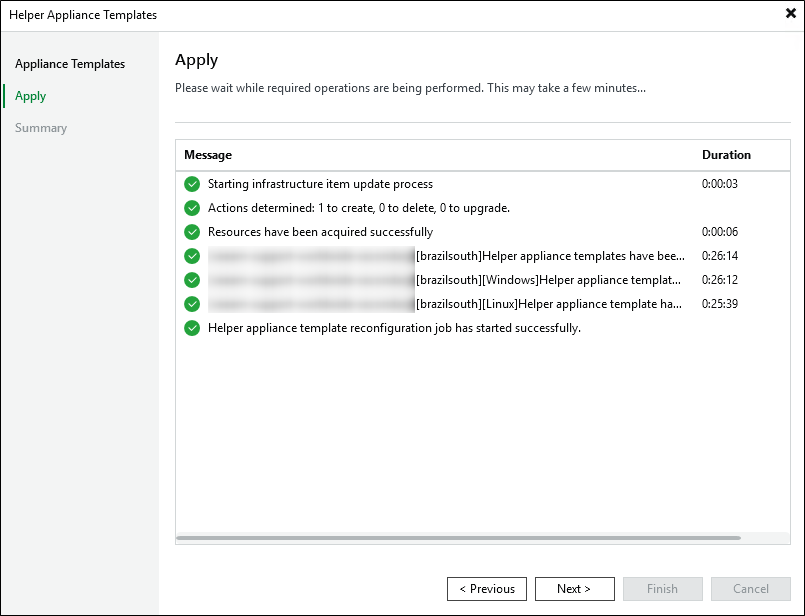Click success icon beside reconfiguration job started message
The height and width of the screenshot is (616, 805).
point(192,328)
